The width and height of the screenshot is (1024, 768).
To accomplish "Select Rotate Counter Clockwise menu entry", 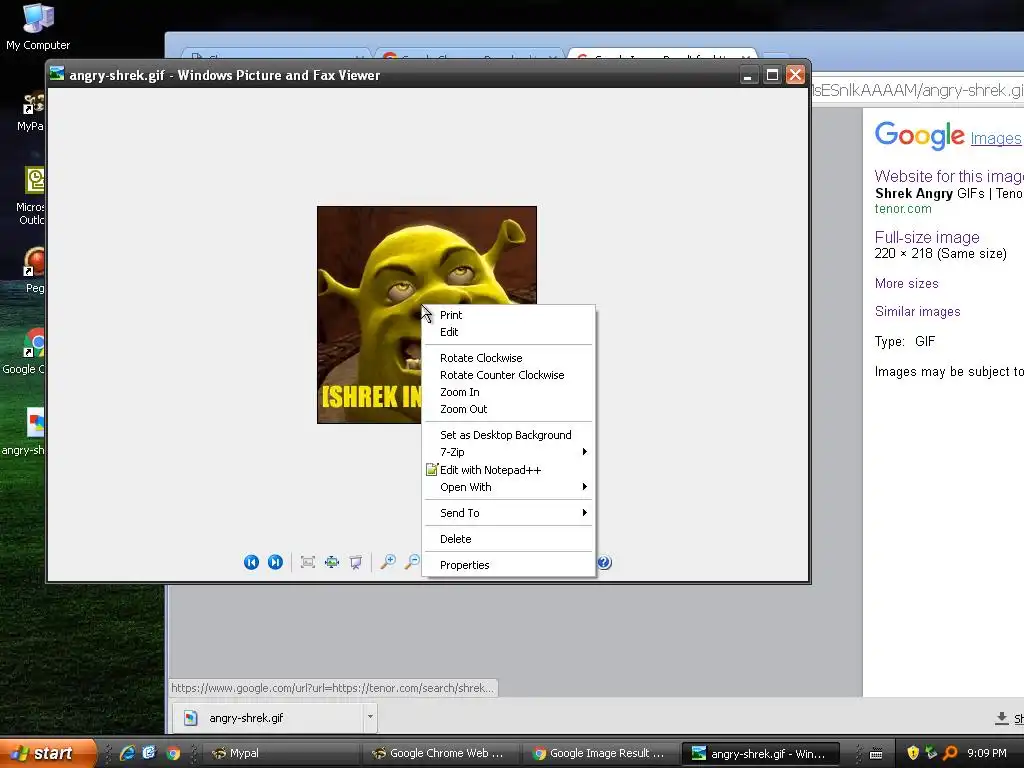I will [509, 375].
